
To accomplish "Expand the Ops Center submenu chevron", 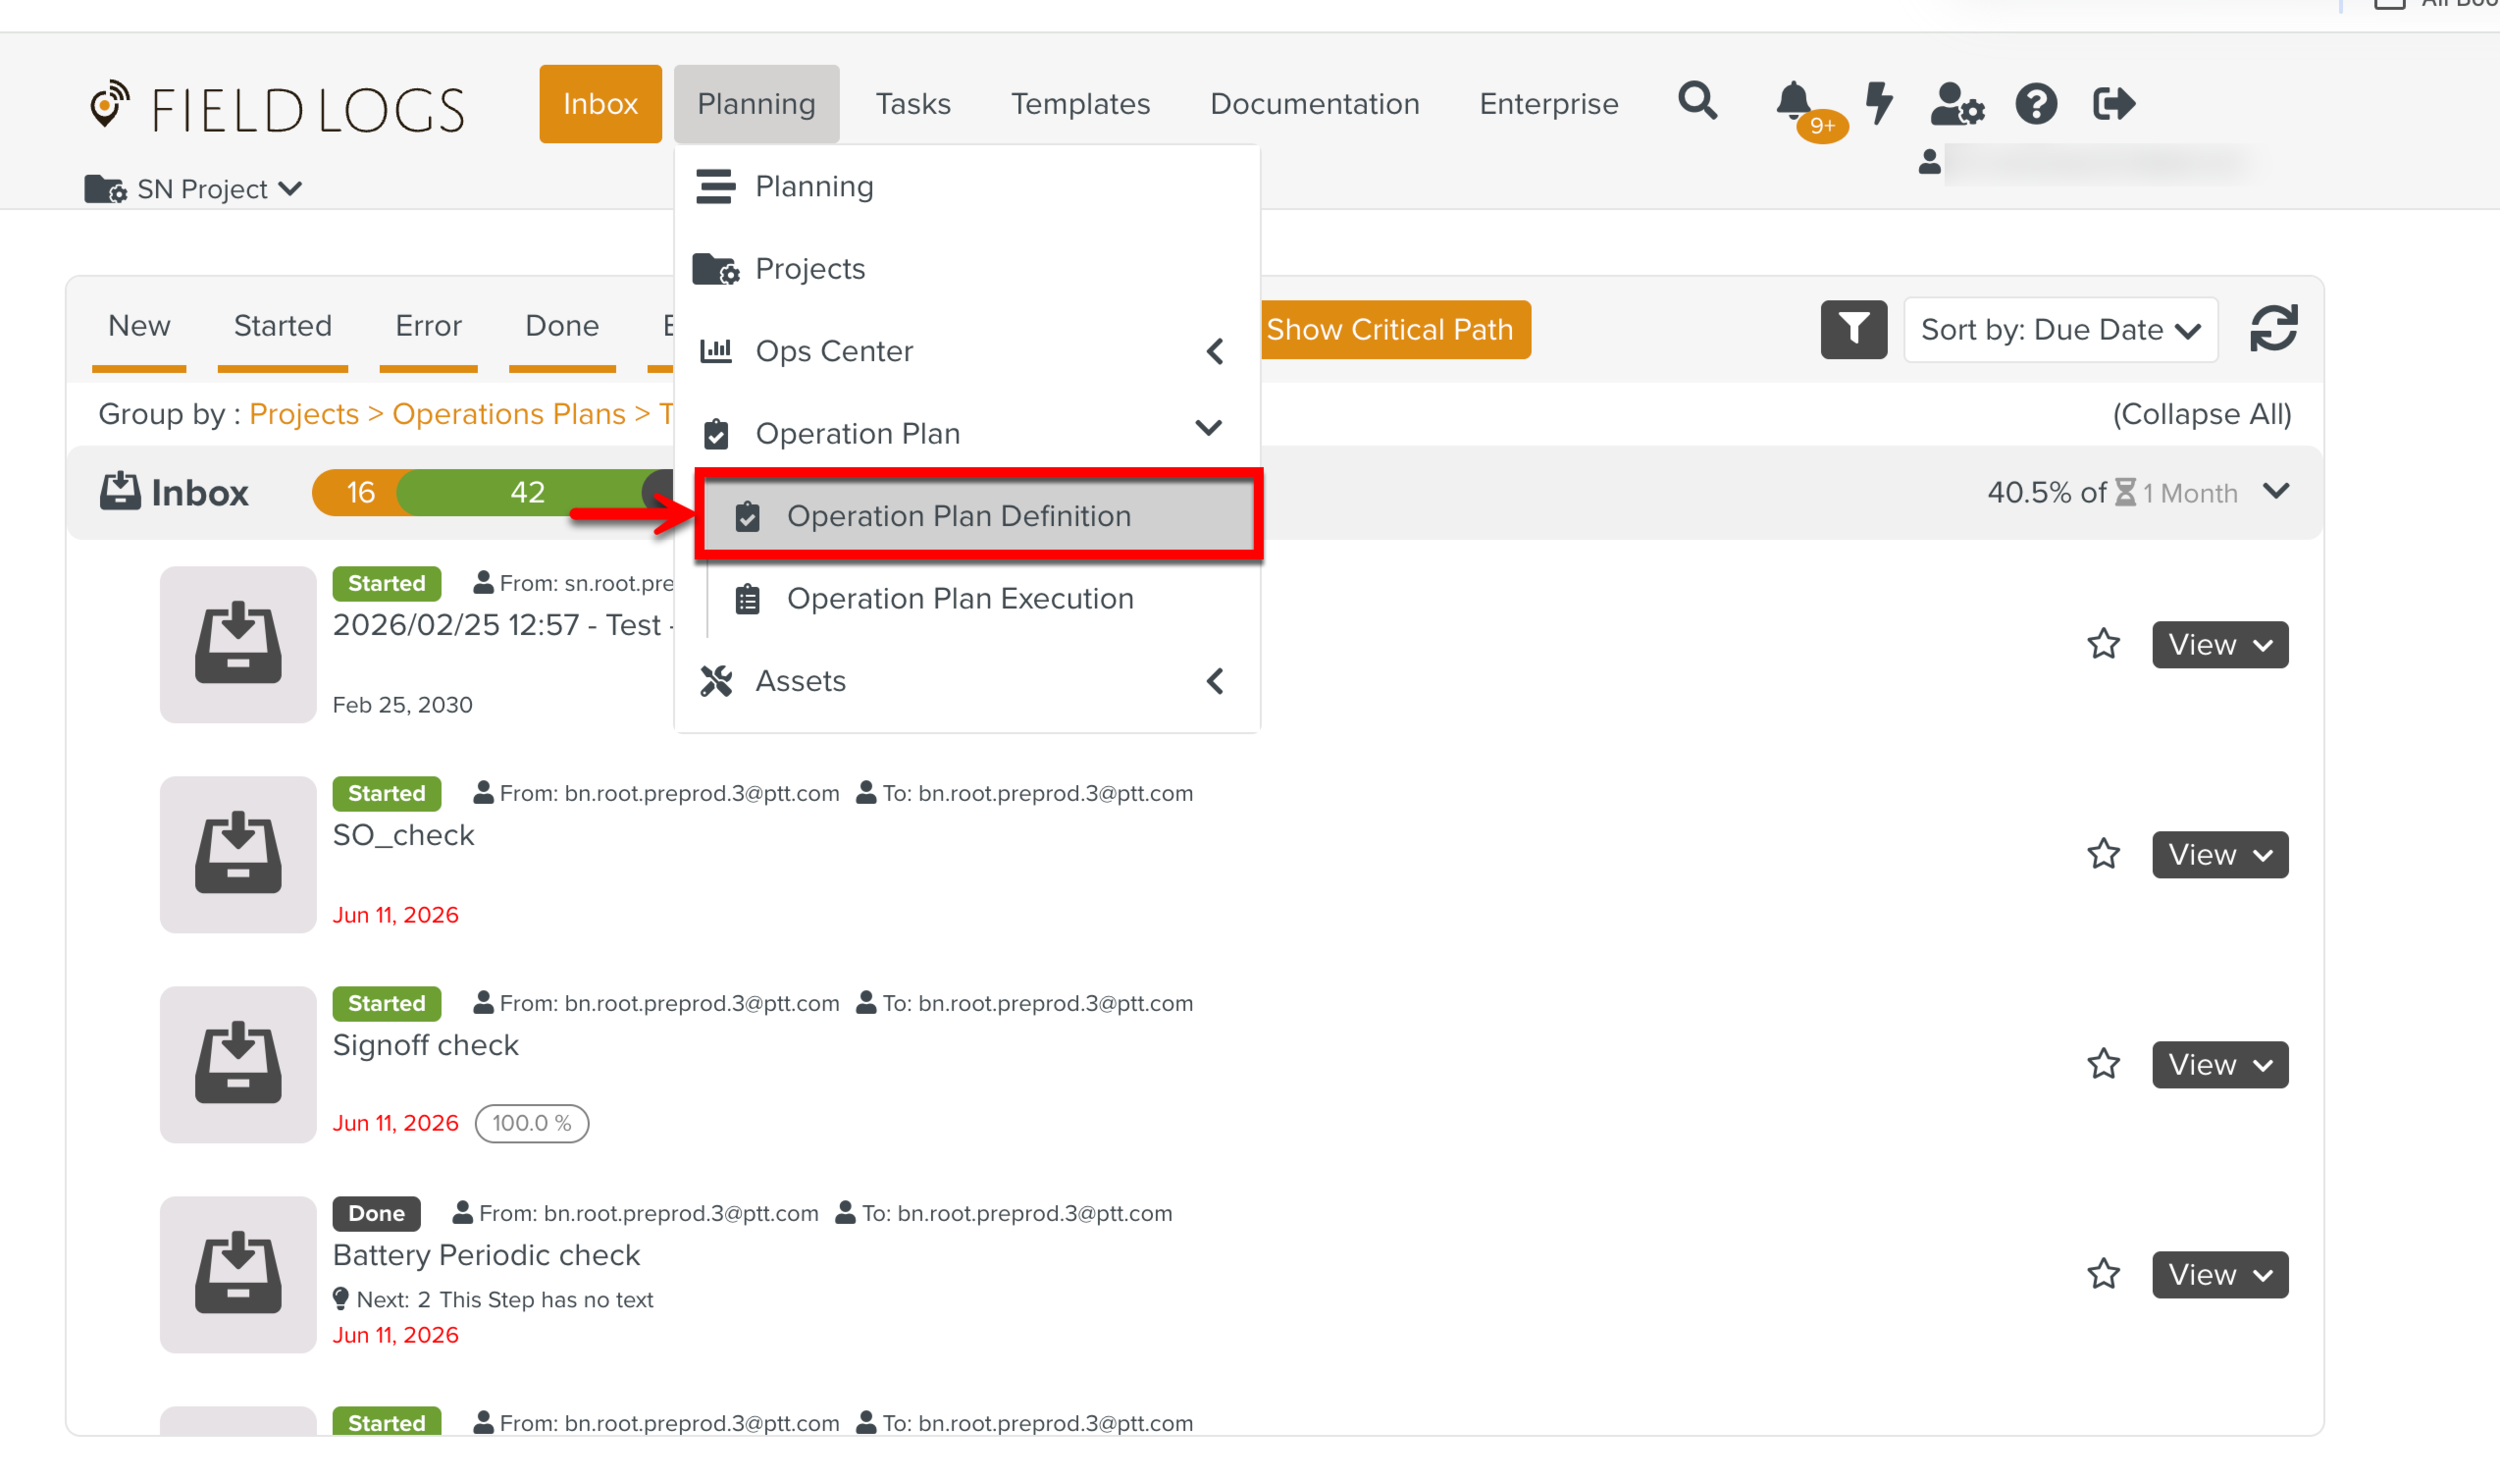I will point(1214,351).
